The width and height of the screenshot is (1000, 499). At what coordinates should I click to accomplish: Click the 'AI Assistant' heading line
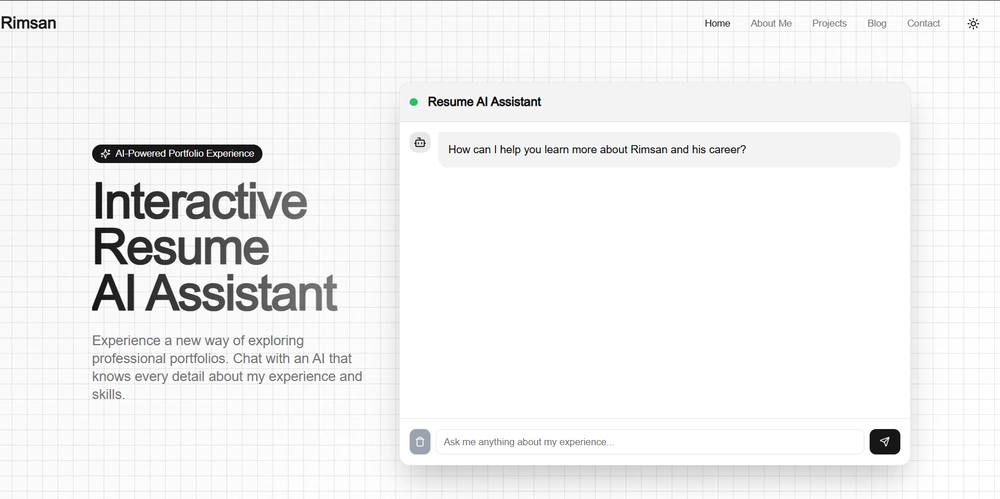point(214,294)
